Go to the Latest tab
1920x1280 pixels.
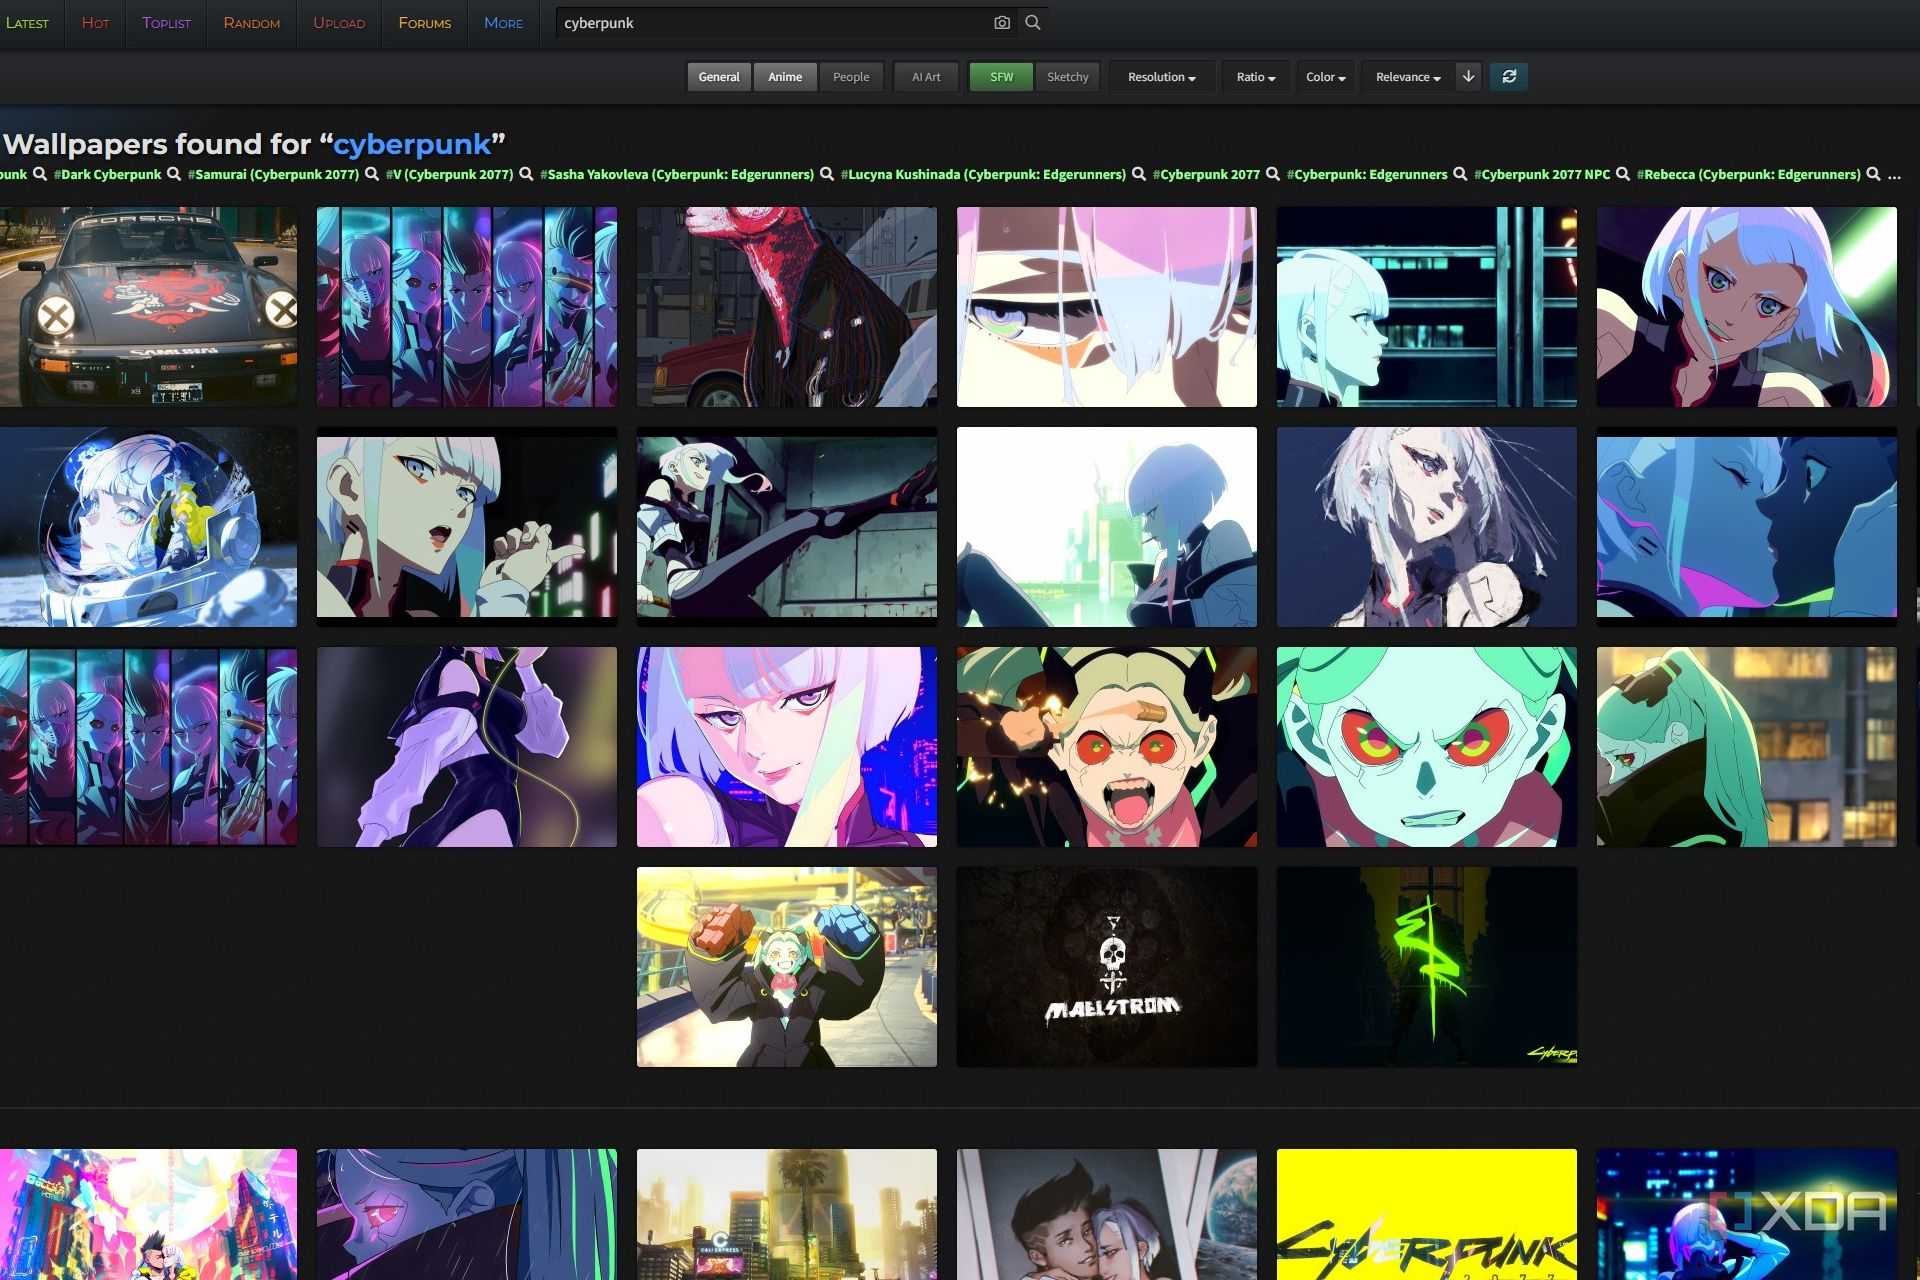(x=27, y=23)
